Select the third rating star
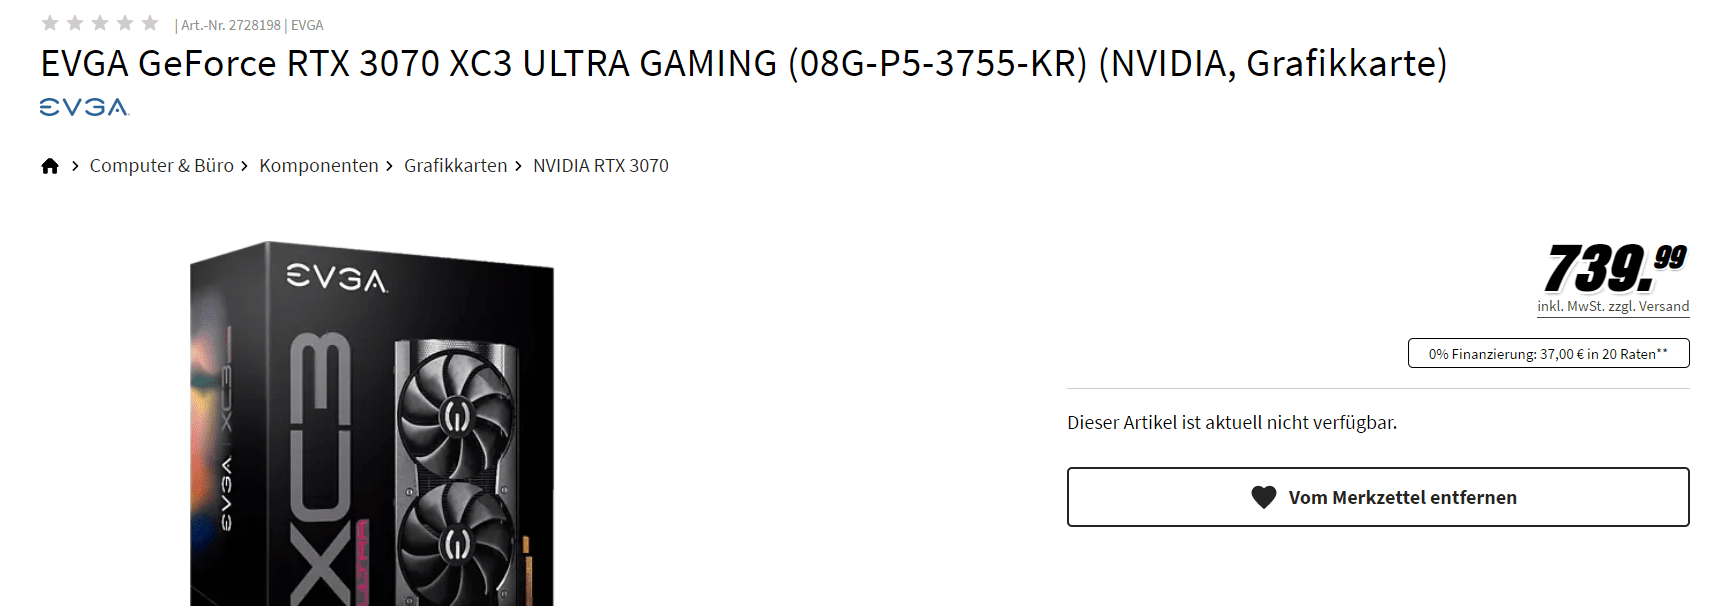Image resolution: width=1726 pixels, height=606 pixels. (x=100, y=23)
